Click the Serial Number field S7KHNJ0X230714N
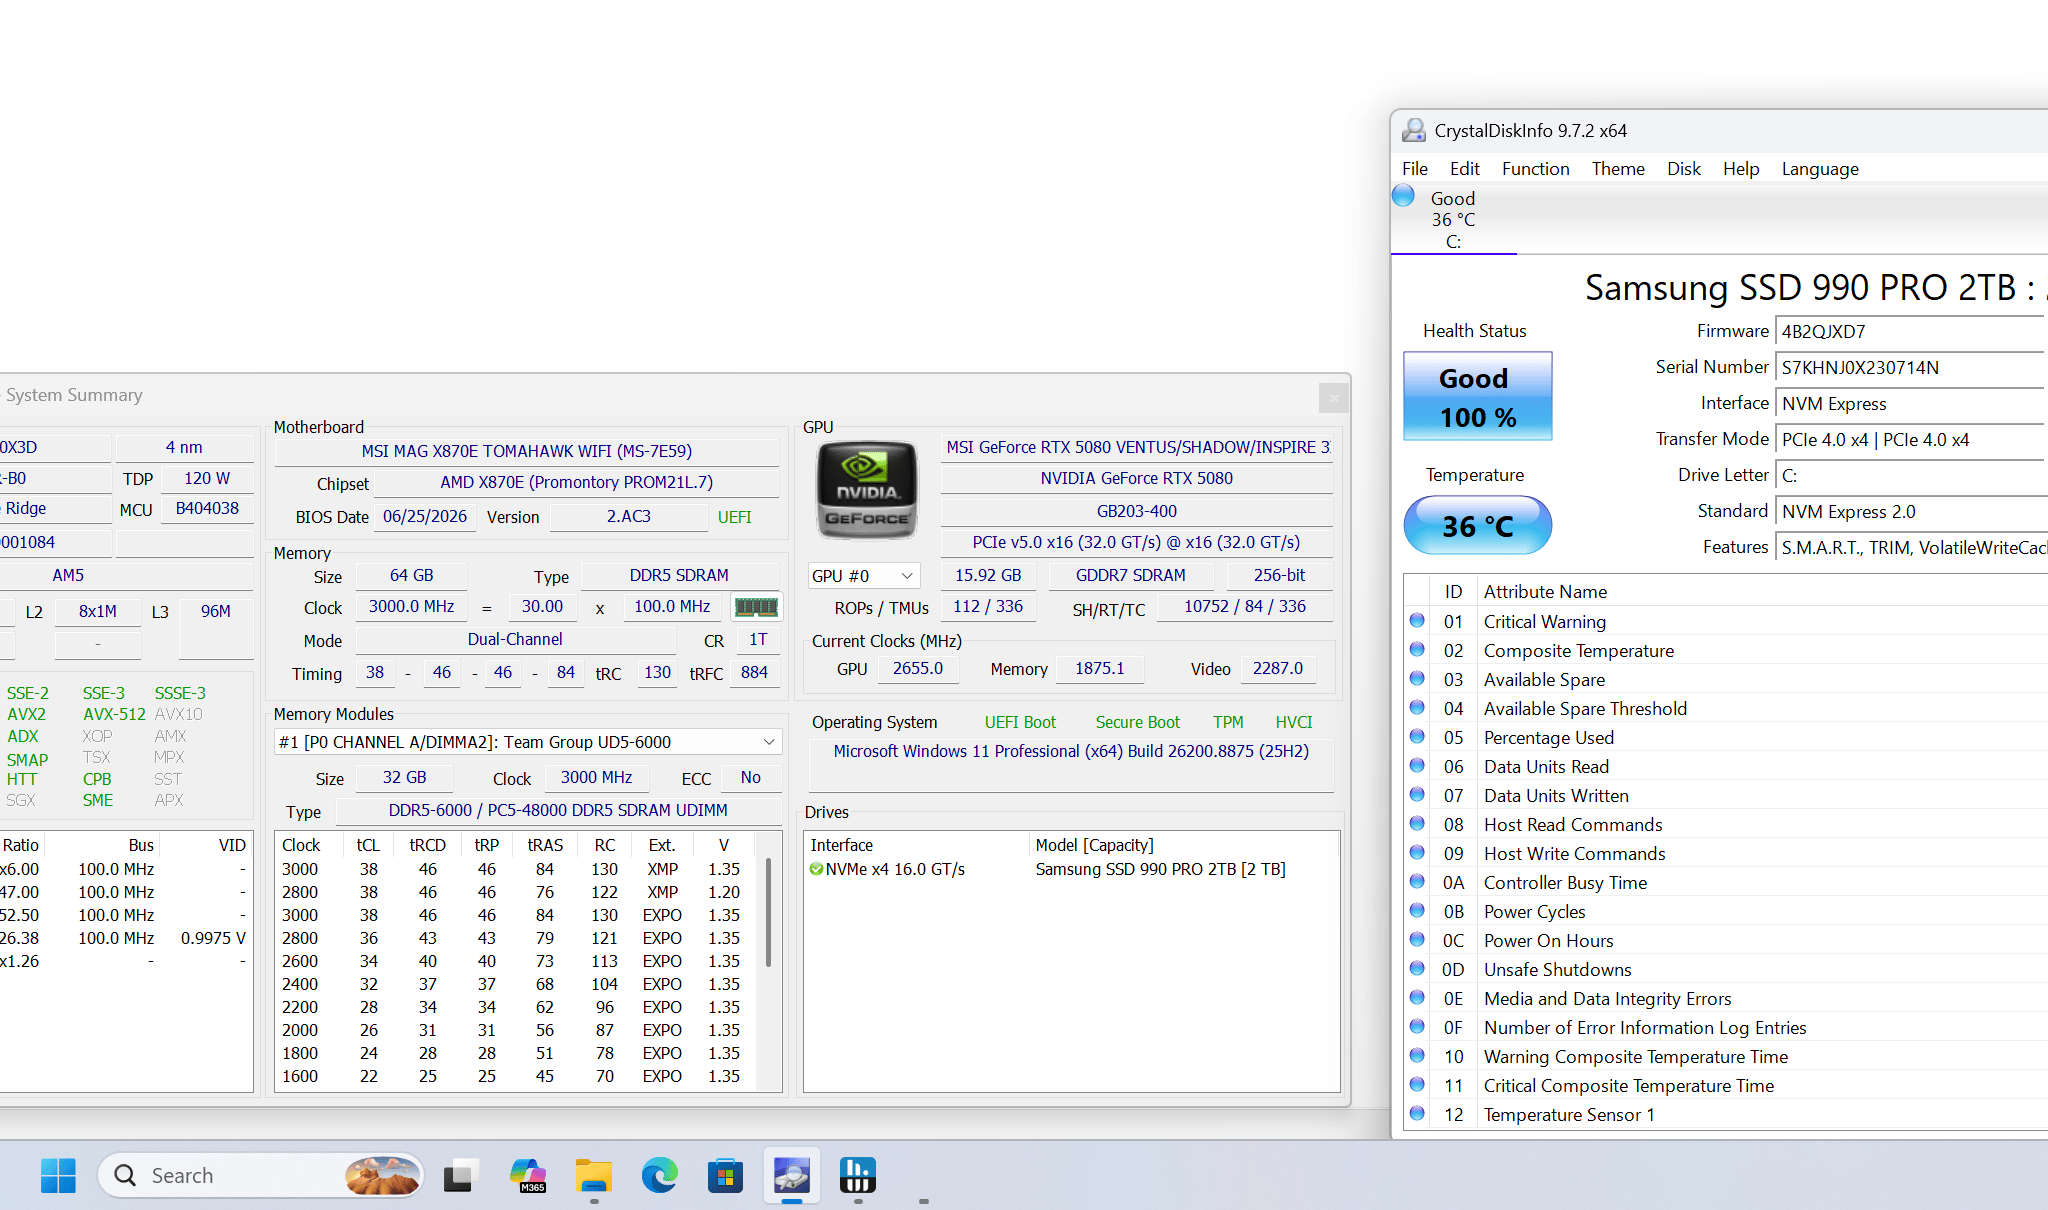Image resolution: width=2048 pixels, height=1210 pixels. click(x=1912, y=368)
